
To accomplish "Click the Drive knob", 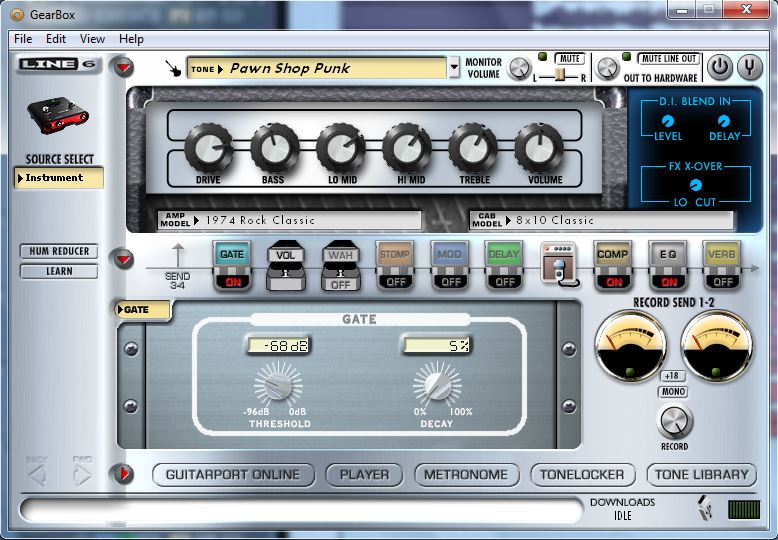I will 208,147.
